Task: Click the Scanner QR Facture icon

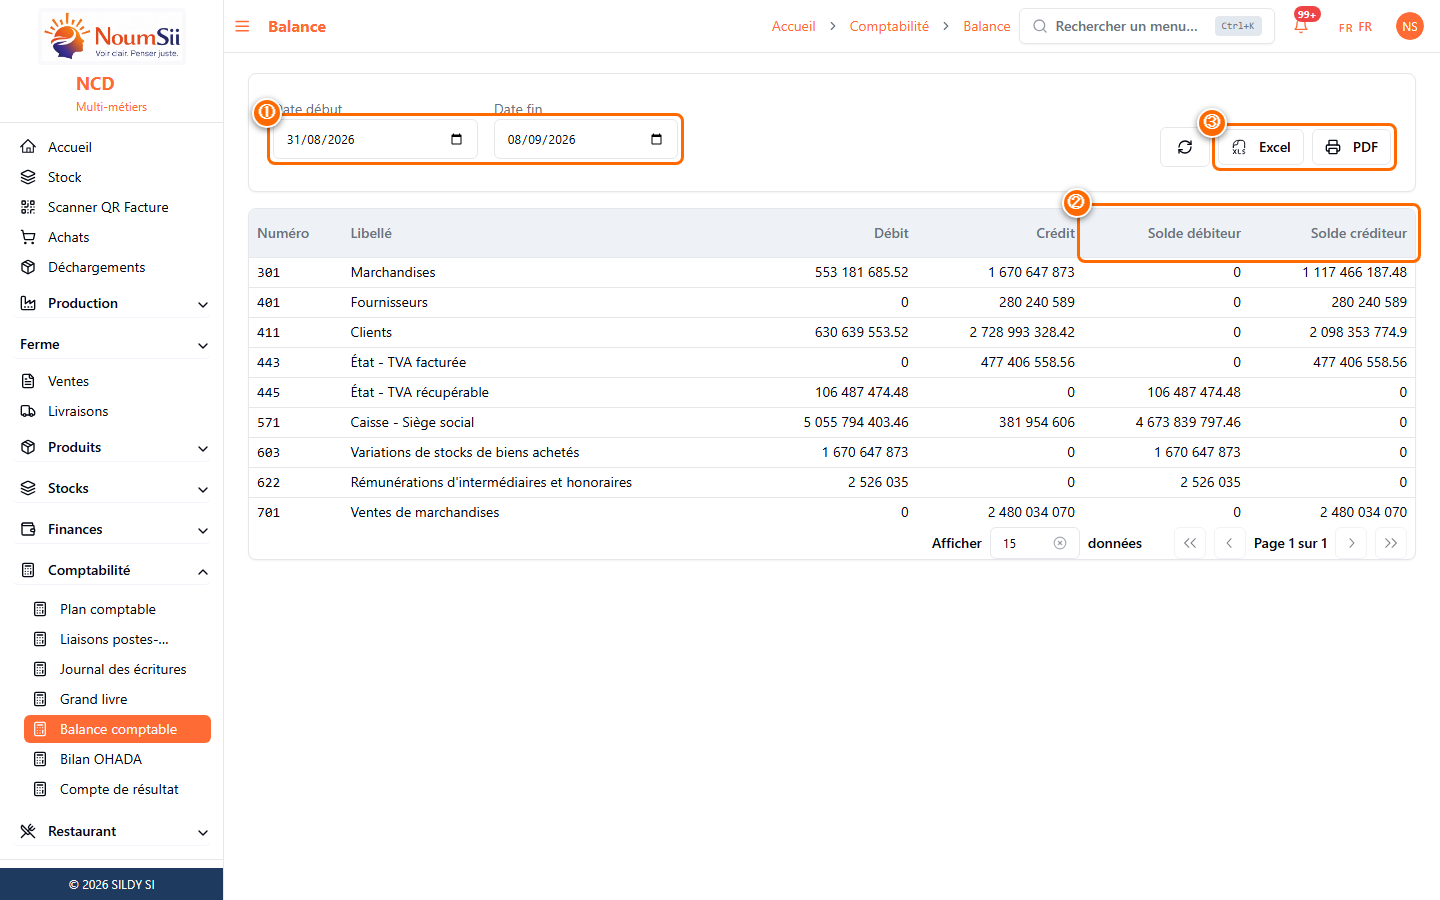Action: tap(28, 207)
